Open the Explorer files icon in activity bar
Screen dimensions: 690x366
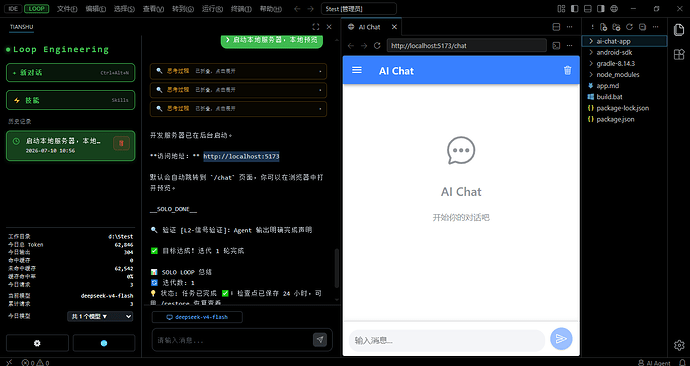point(679,29)
